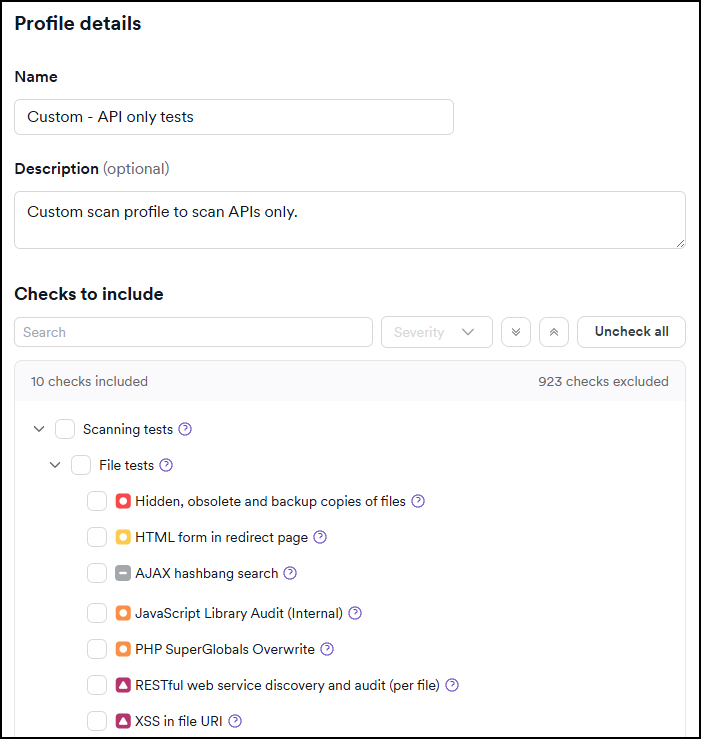Screen dimensions: 701x739
Task: Click help icon beside File tests
Action: [x=166, y=465]
